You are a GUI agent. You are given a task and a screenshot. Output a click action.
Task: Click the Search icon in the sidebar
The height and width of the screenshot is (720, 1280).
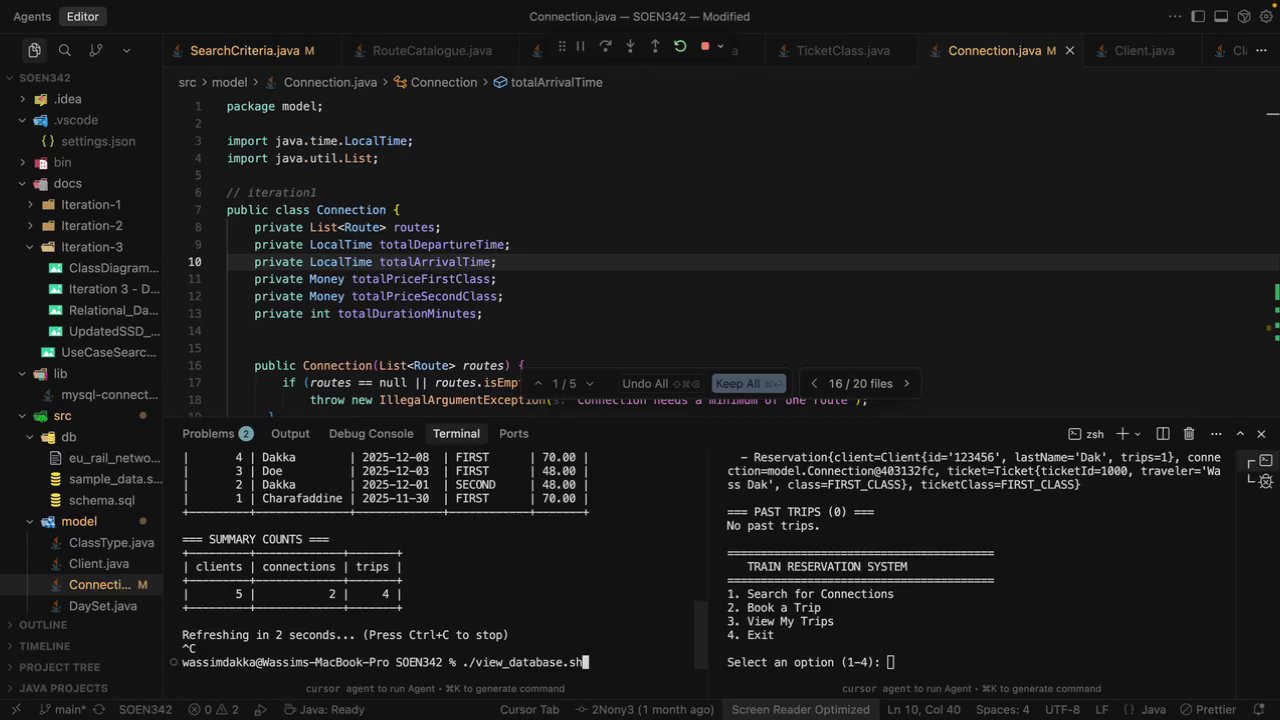coord(65,50)
